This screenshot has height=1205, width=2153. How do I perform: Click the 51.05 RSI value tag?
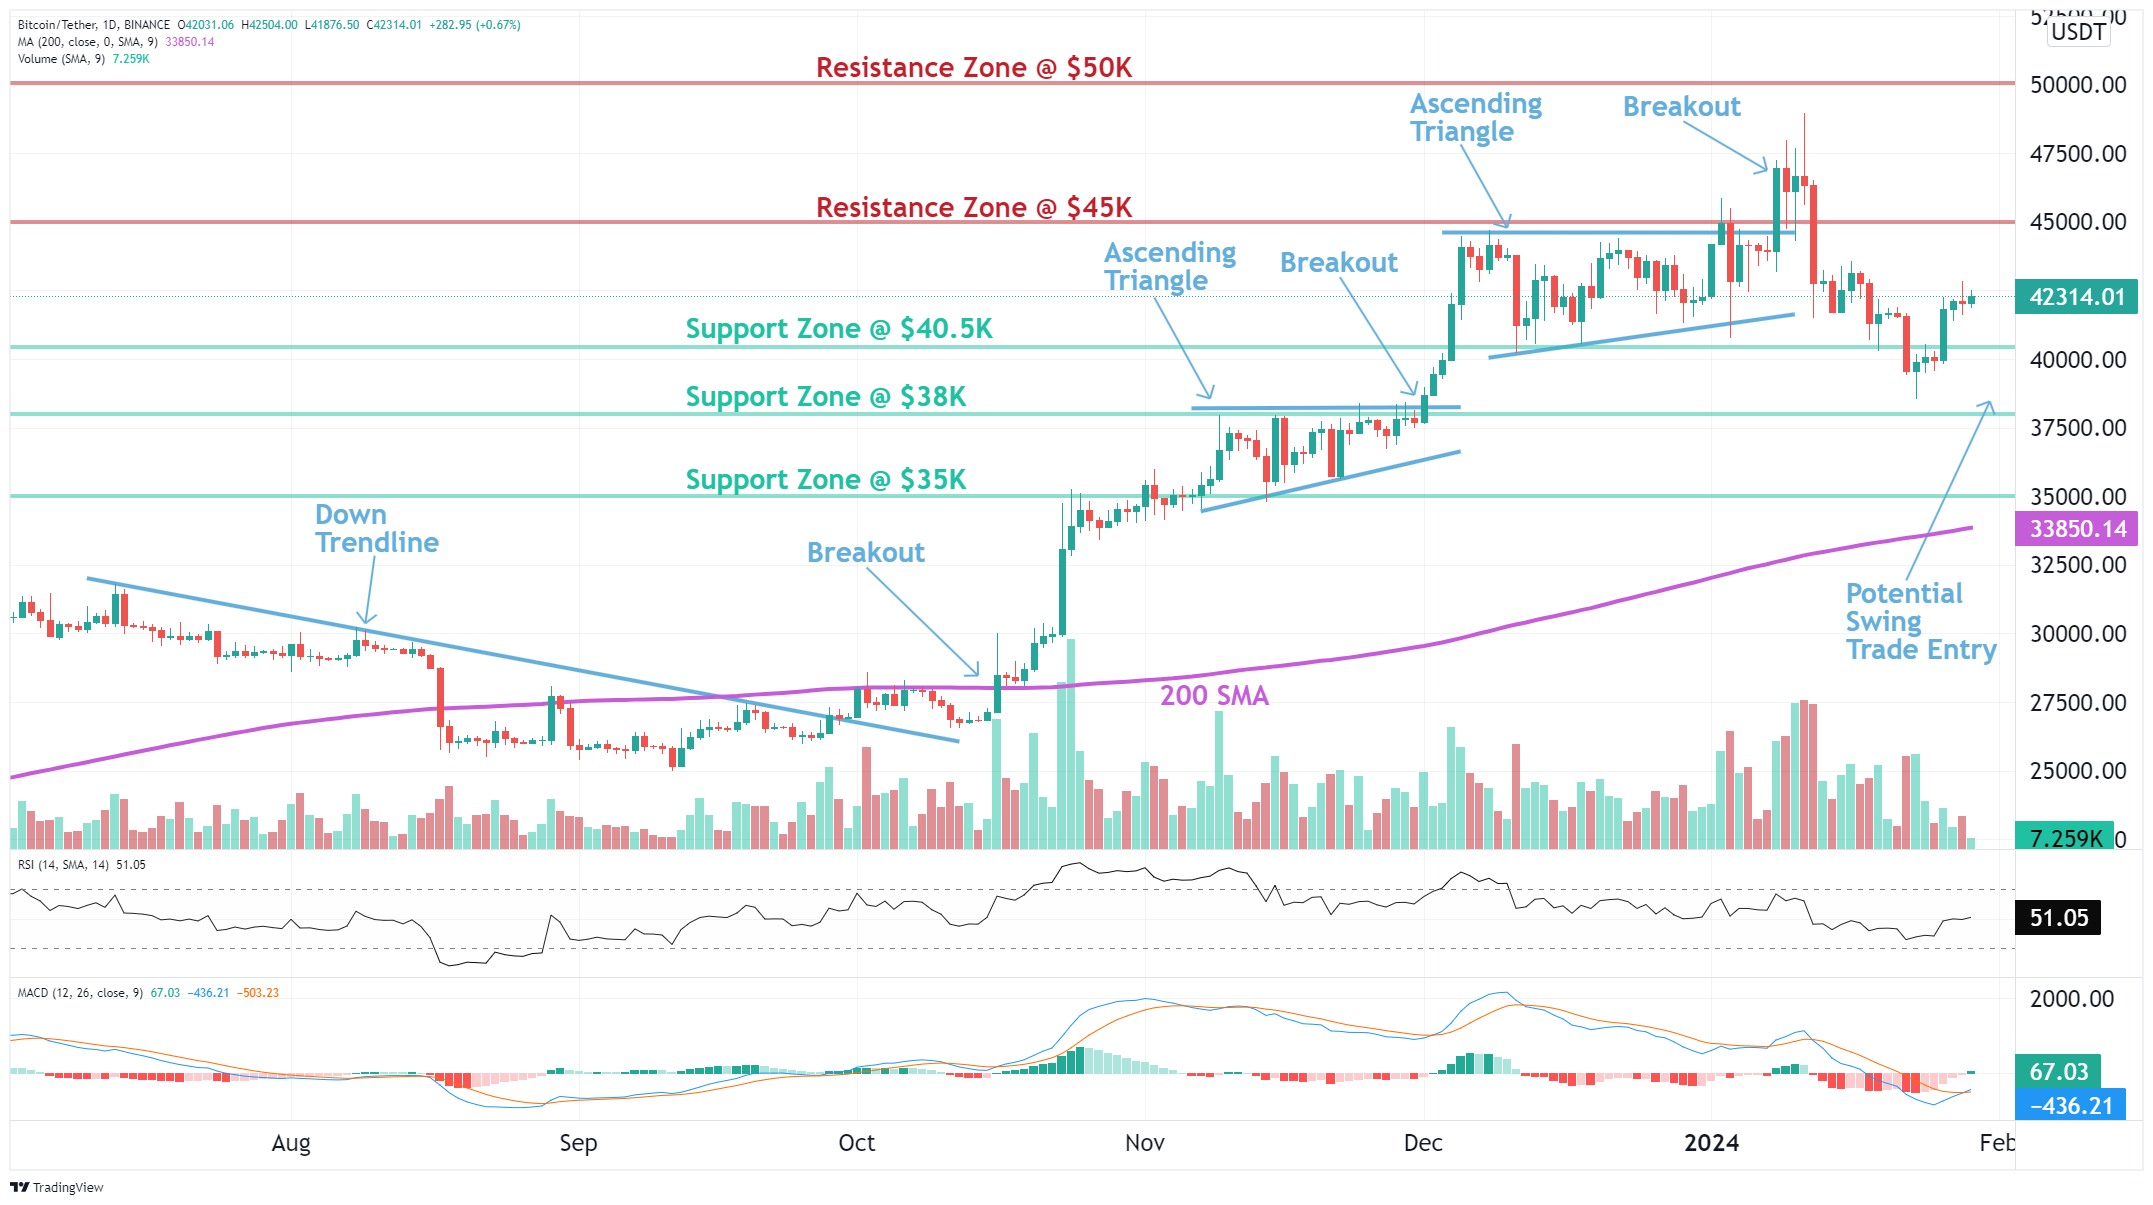tap(2058, 917)
